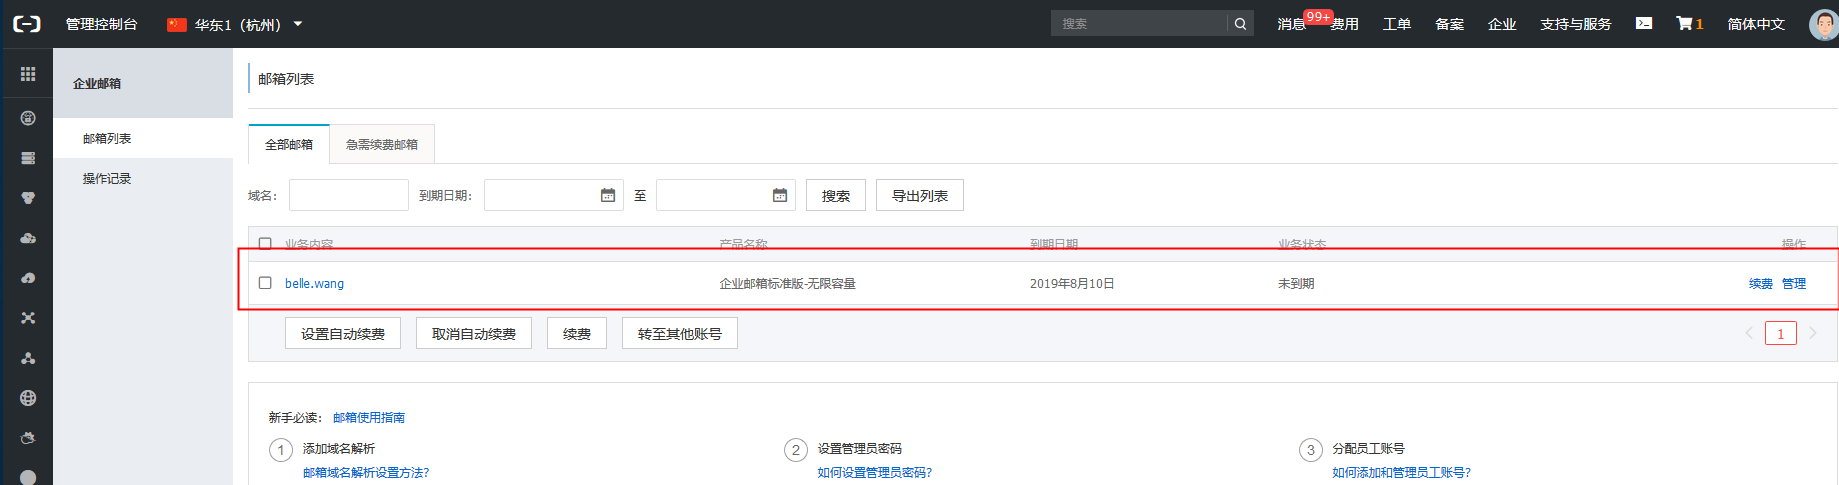Click the 设置自动续费 button
The height and width of the screenshot is (485, 1839).
coord(343,334)
